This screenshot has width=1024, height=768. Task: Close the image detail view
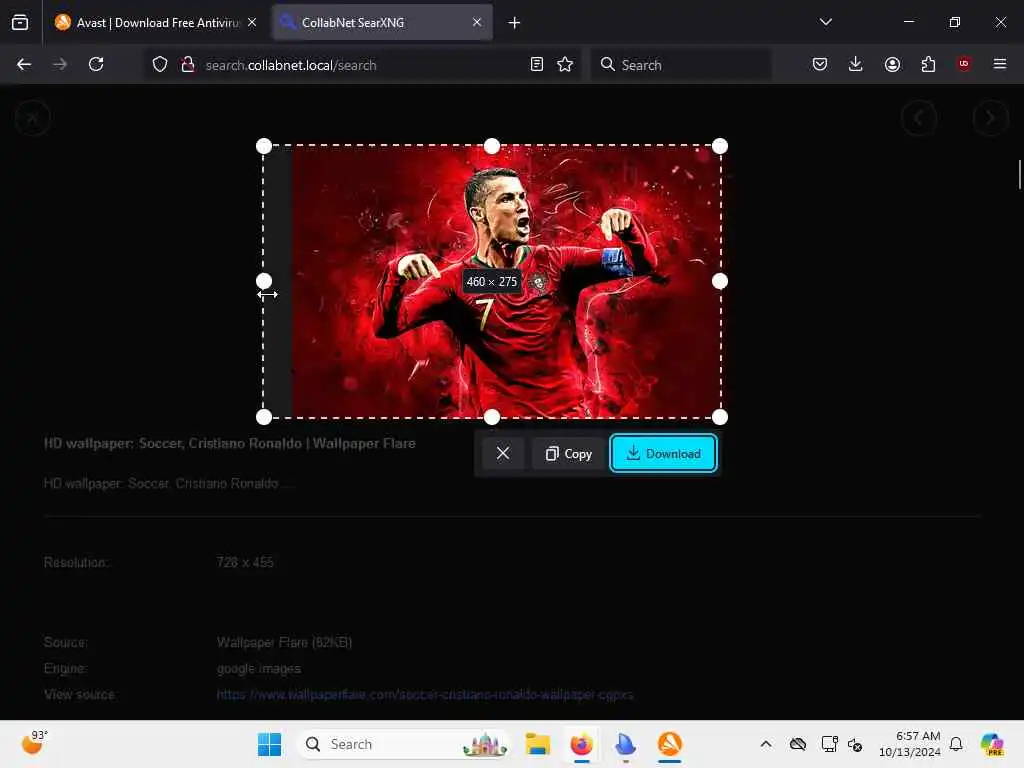click(32, 118)
